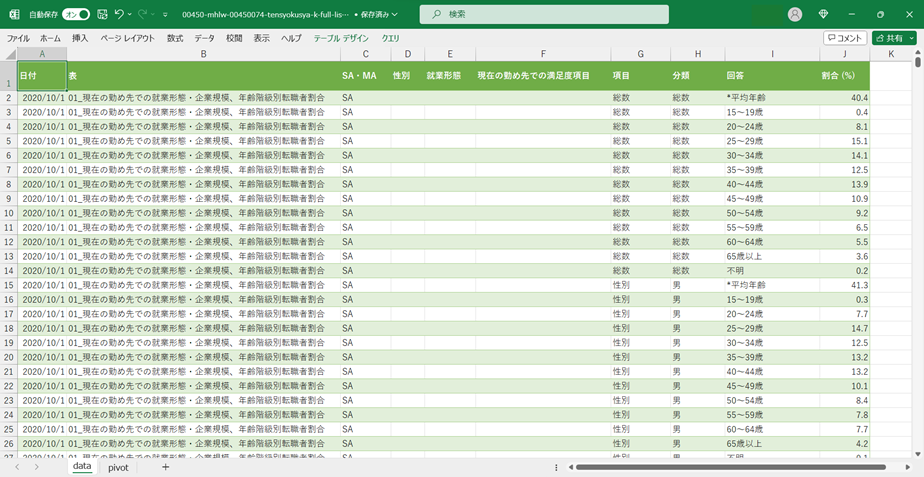Click the Undo arrow icon

click(x=119, y=15)
